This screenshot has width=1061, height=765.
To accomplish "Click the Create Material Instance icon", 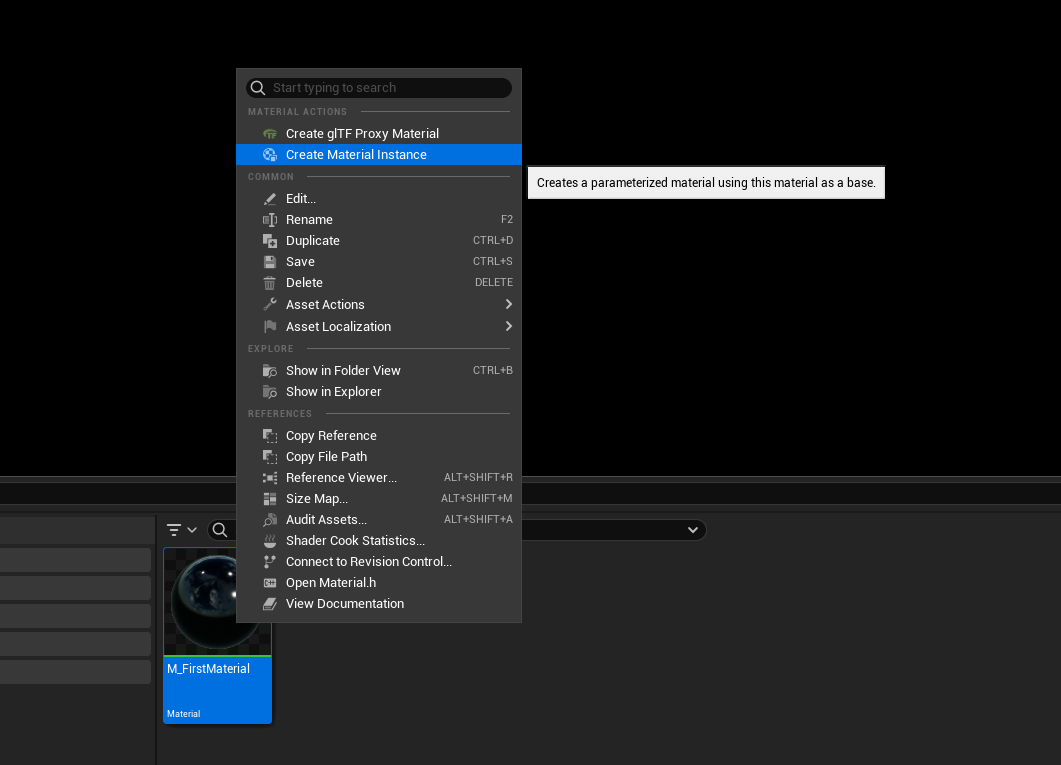I will 270,155.
